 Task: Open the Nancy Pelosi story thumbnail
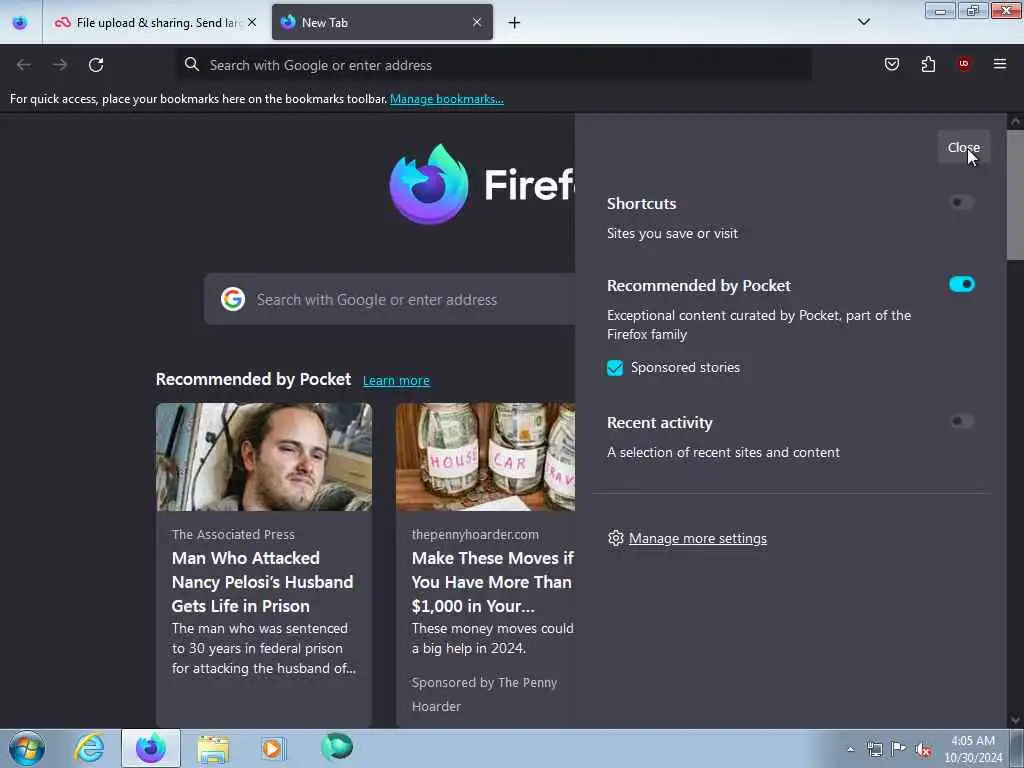pos(264,456)
